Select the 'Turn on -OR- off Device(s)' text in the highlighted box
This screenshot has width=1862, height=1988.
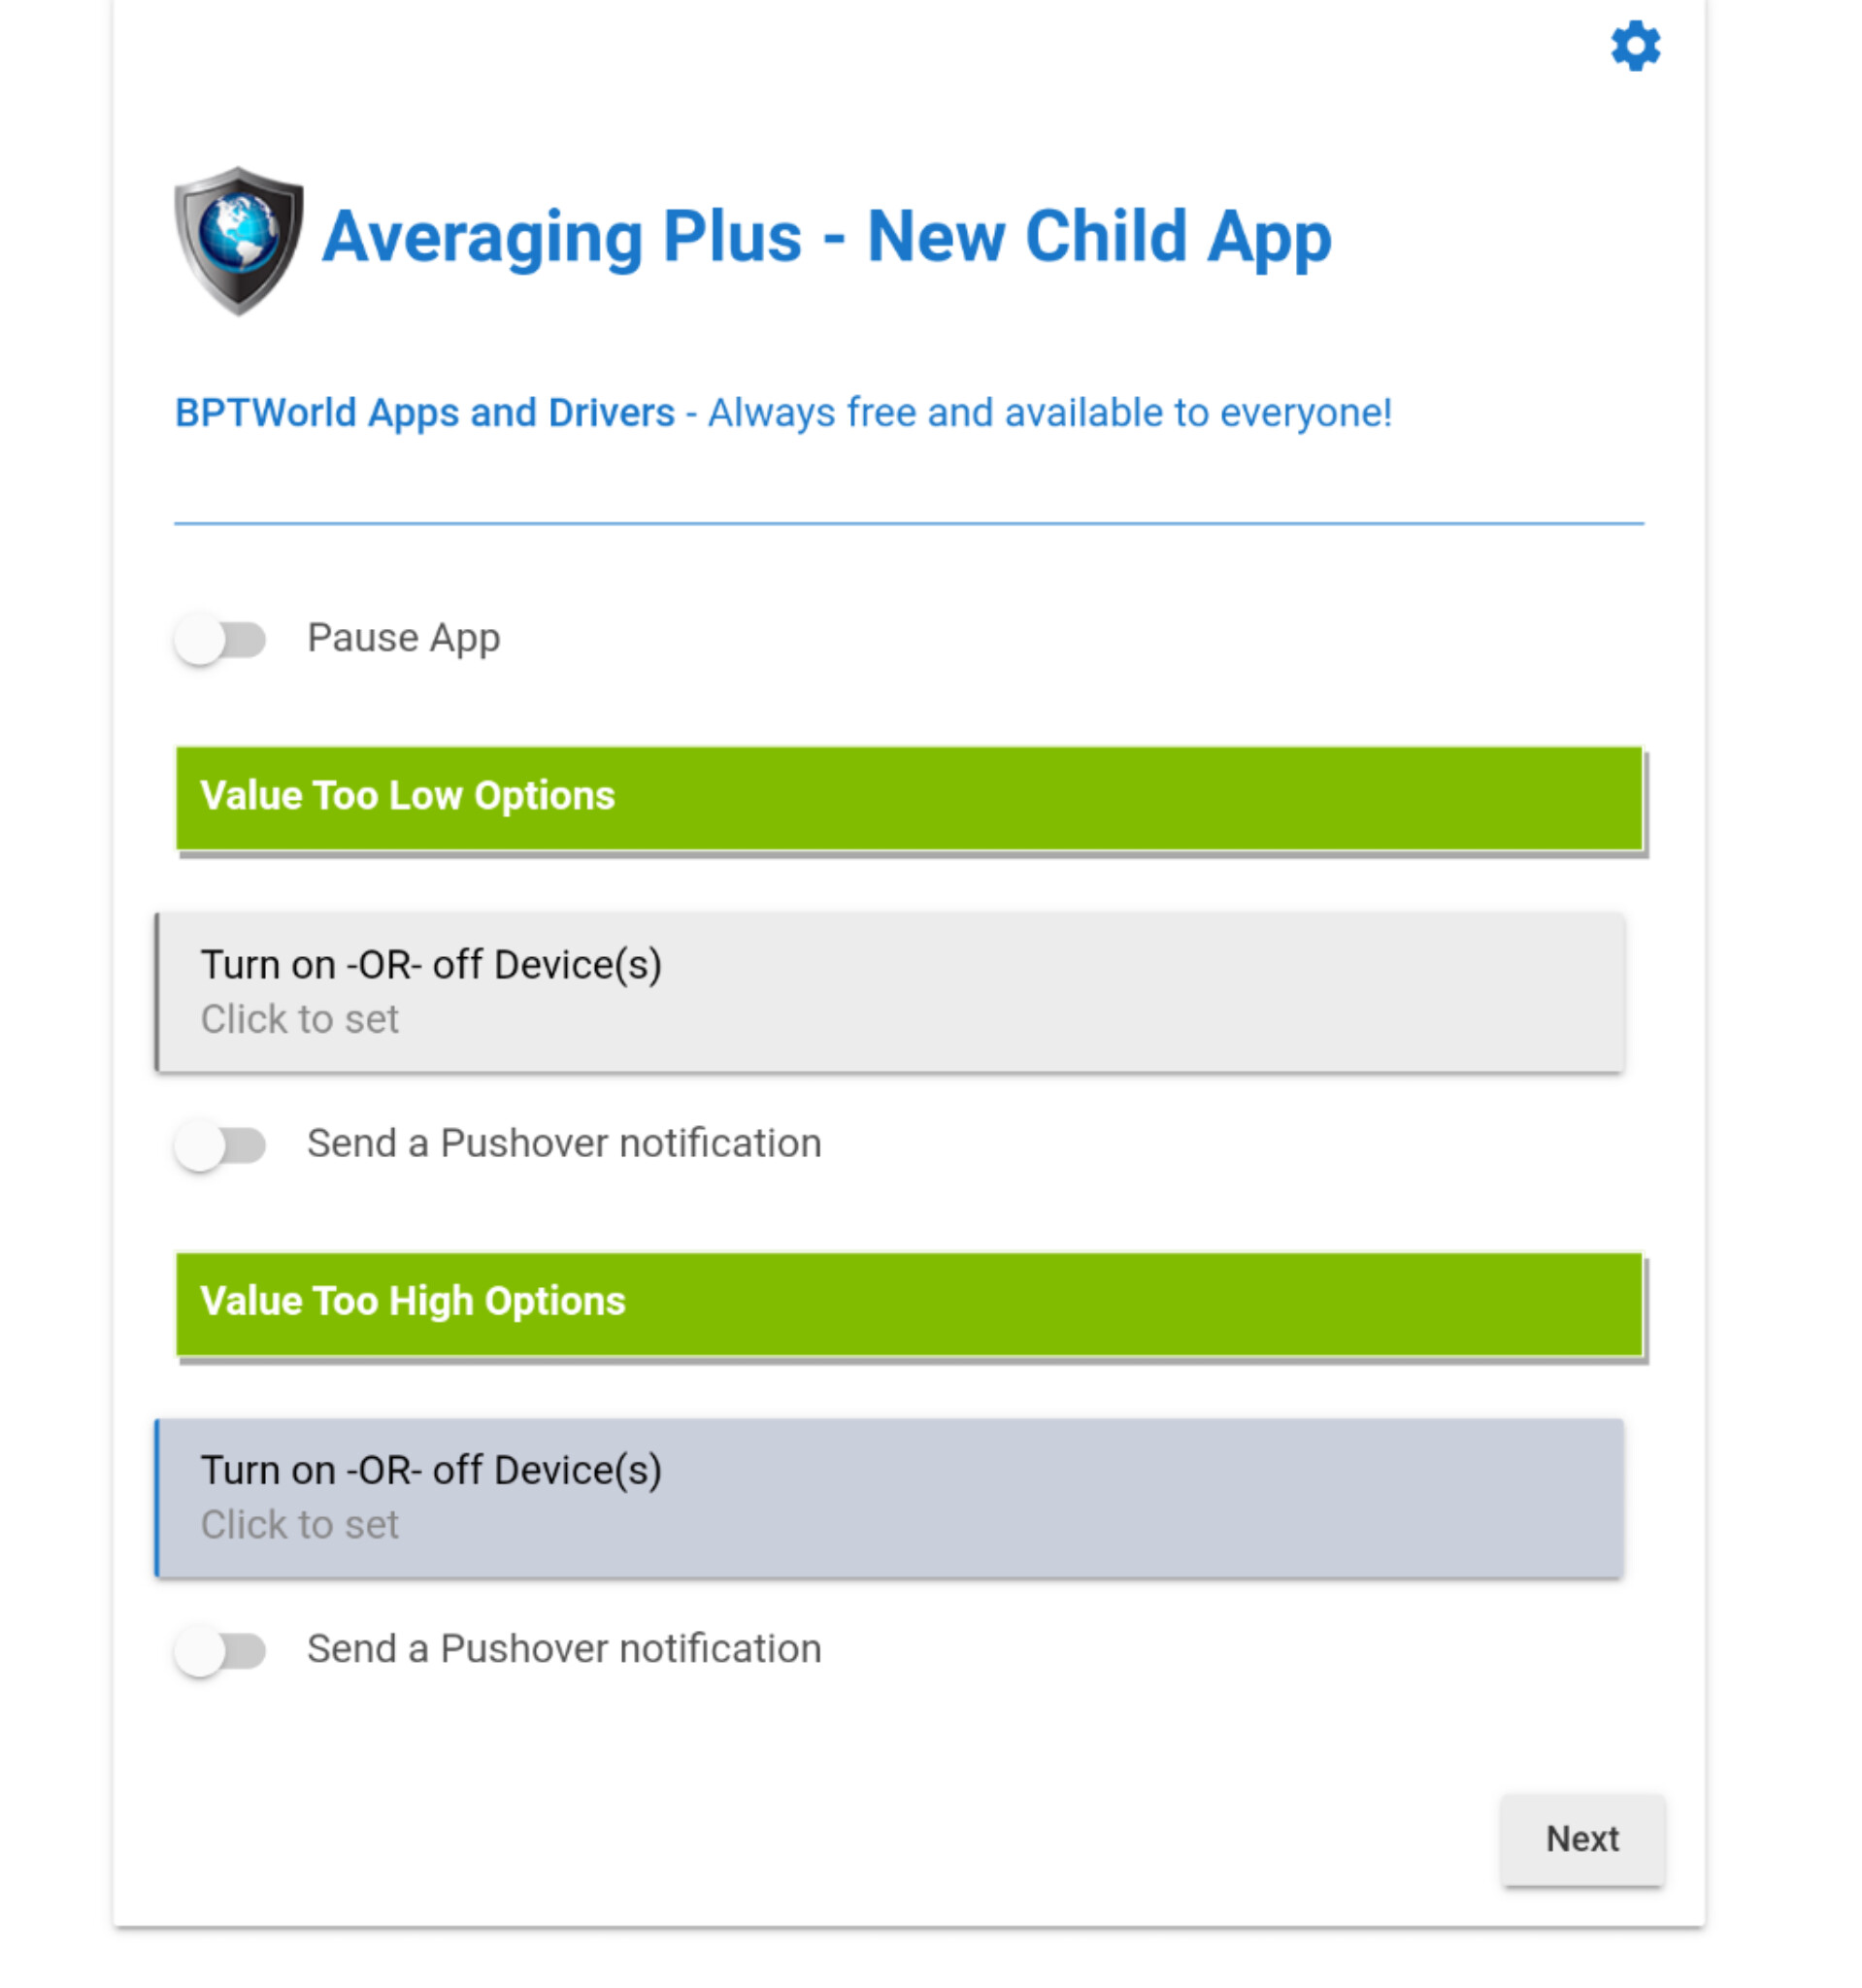tap(432, 1470)
